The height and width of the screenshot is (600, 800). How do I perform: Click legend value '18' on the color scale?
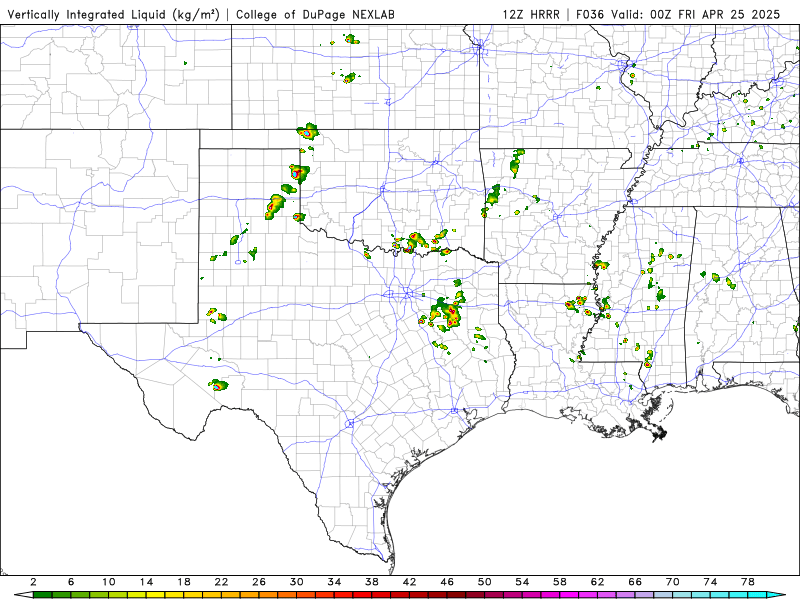tap(184, 582)
